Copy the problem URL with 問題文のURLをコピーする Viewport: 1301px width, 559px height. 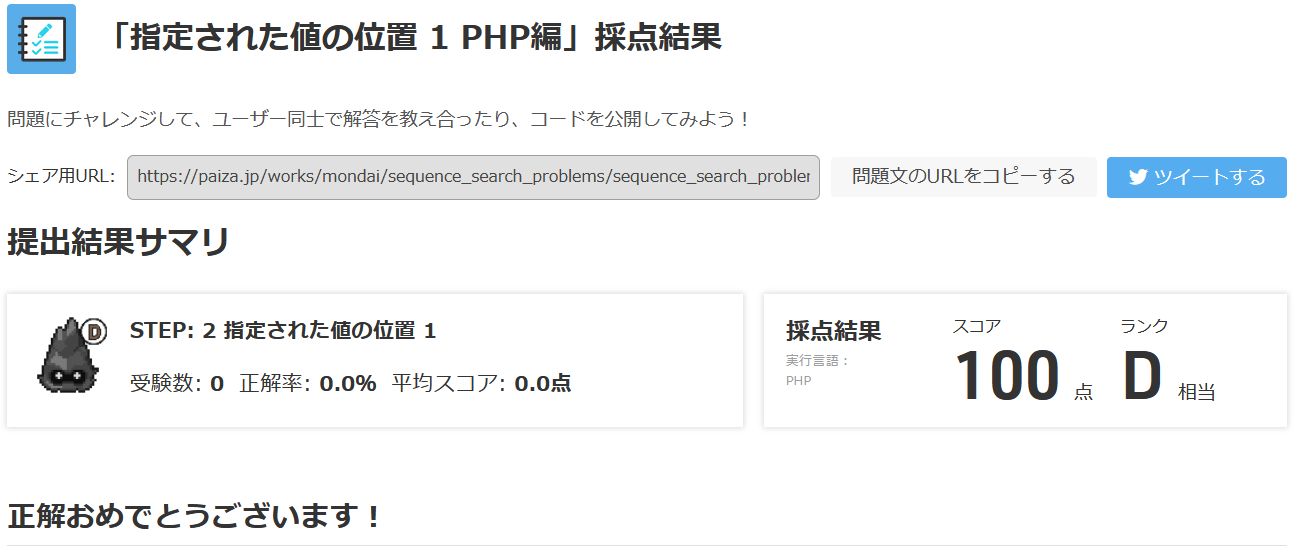coord(963,177)
